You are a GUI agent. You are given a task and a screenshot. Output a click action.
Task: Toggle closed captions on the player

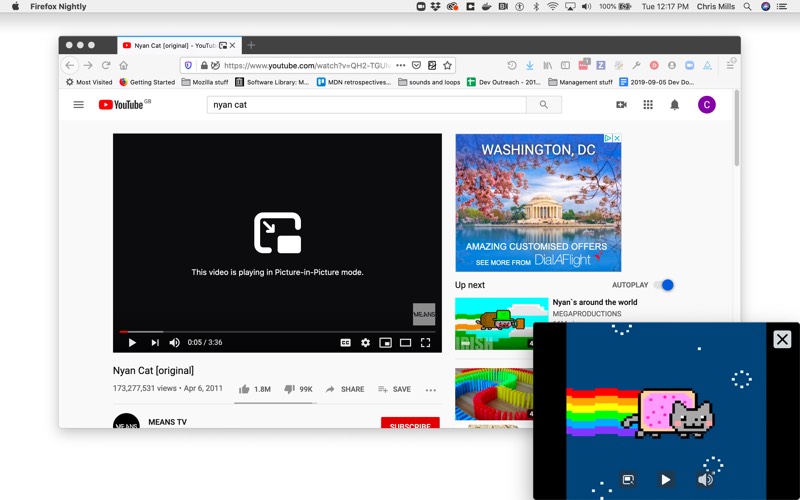coord(345,342)
